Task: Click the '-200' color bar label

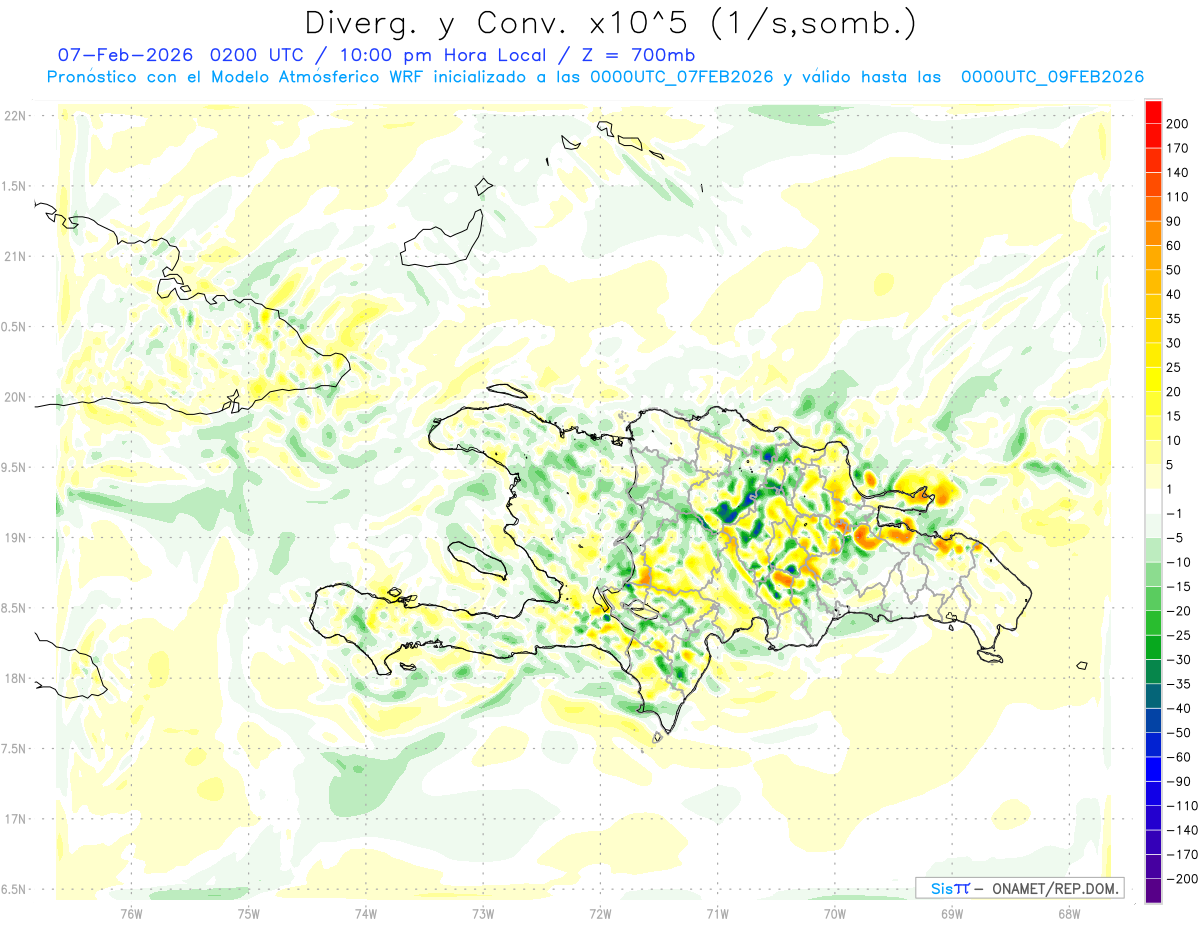Action: point(1182,878)
